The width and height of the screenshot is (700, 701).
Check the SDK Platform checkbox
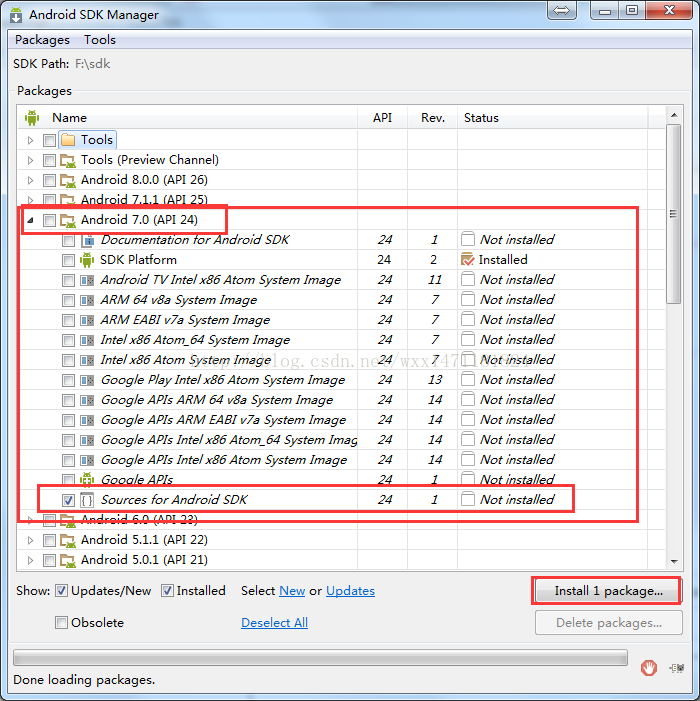(x=68, y=260)
